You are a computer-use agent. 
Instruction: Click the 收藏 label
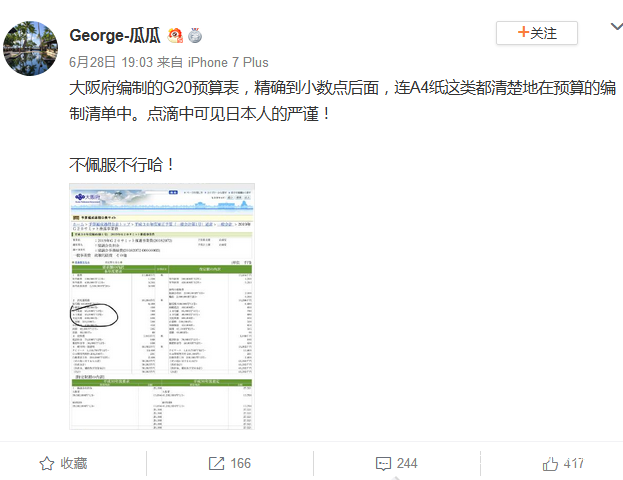74,463
